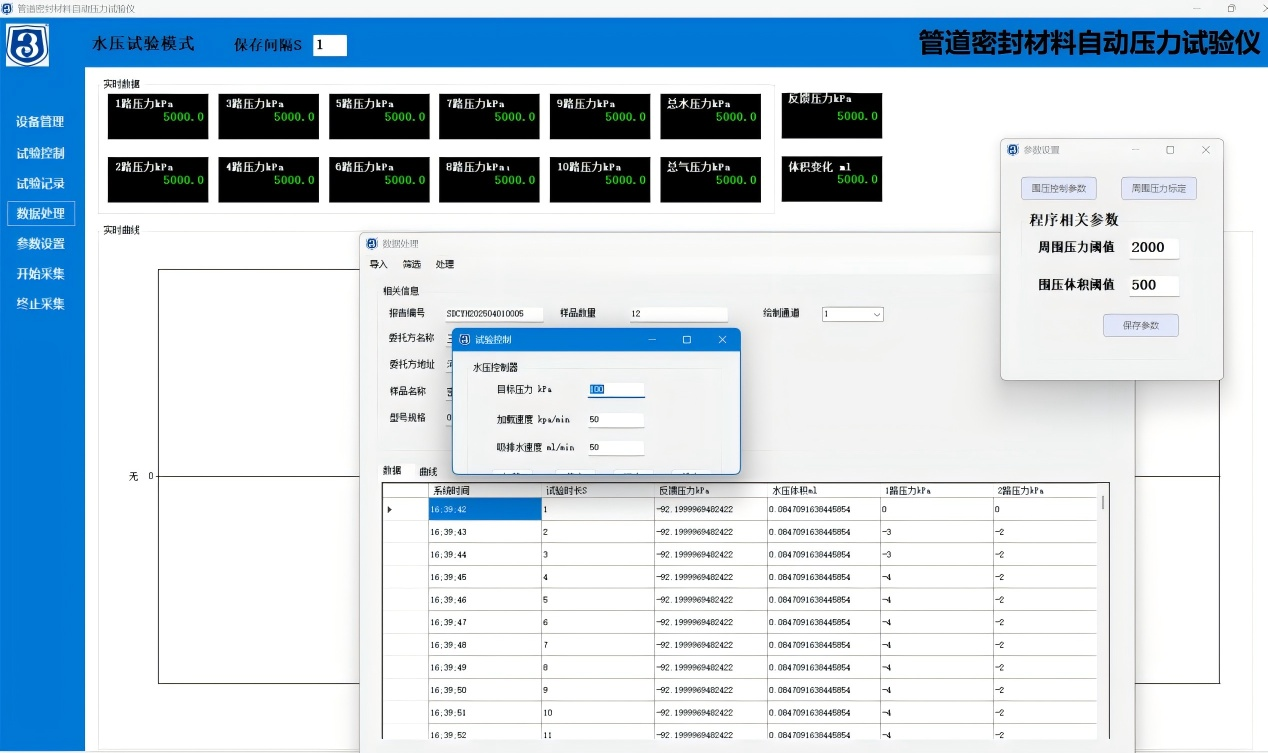Minimize the 参数设置 window
The image size is (1268, 753).
pos(1135,150)
